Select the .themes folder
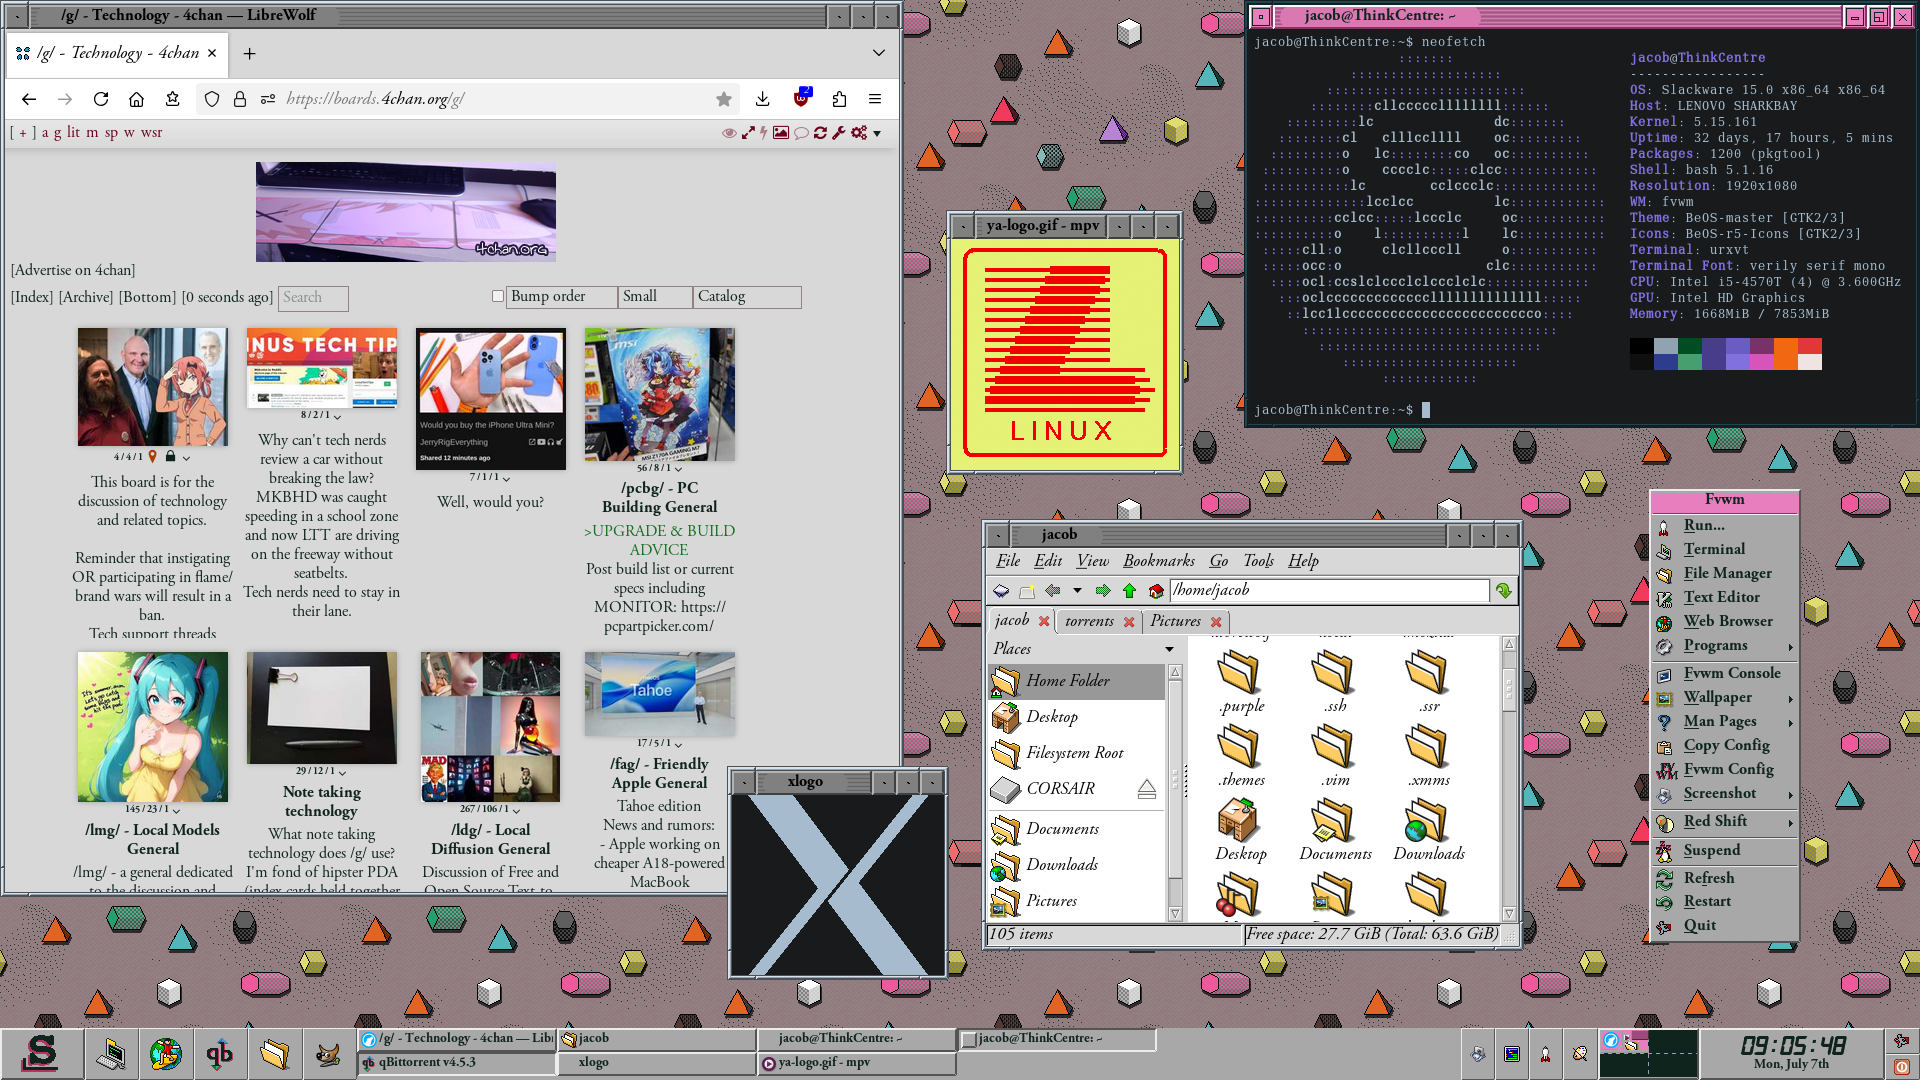Screen dimensions: 1920x1080 point(1241,755)
